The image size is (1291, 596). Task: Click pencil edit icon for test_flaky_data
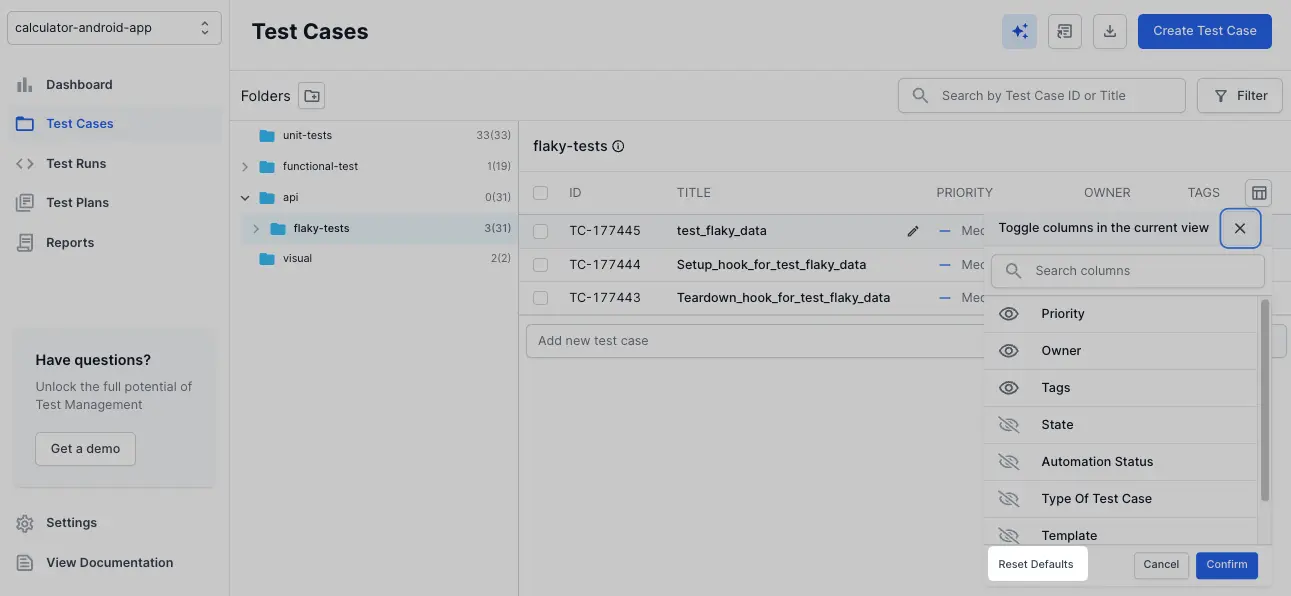pyautogui.click(x=912, y=231)
